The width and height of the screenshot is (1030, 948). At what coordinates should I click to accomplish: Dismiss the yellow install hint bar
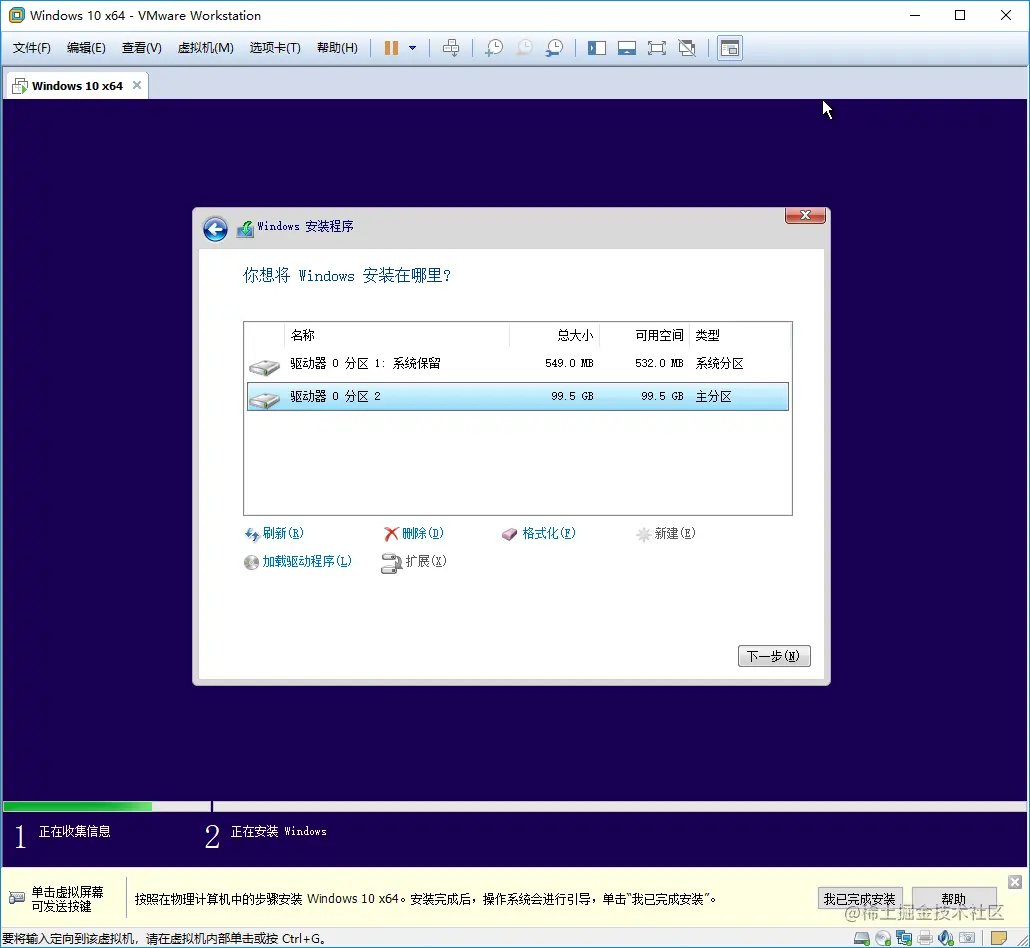[x=1015, y=882]
